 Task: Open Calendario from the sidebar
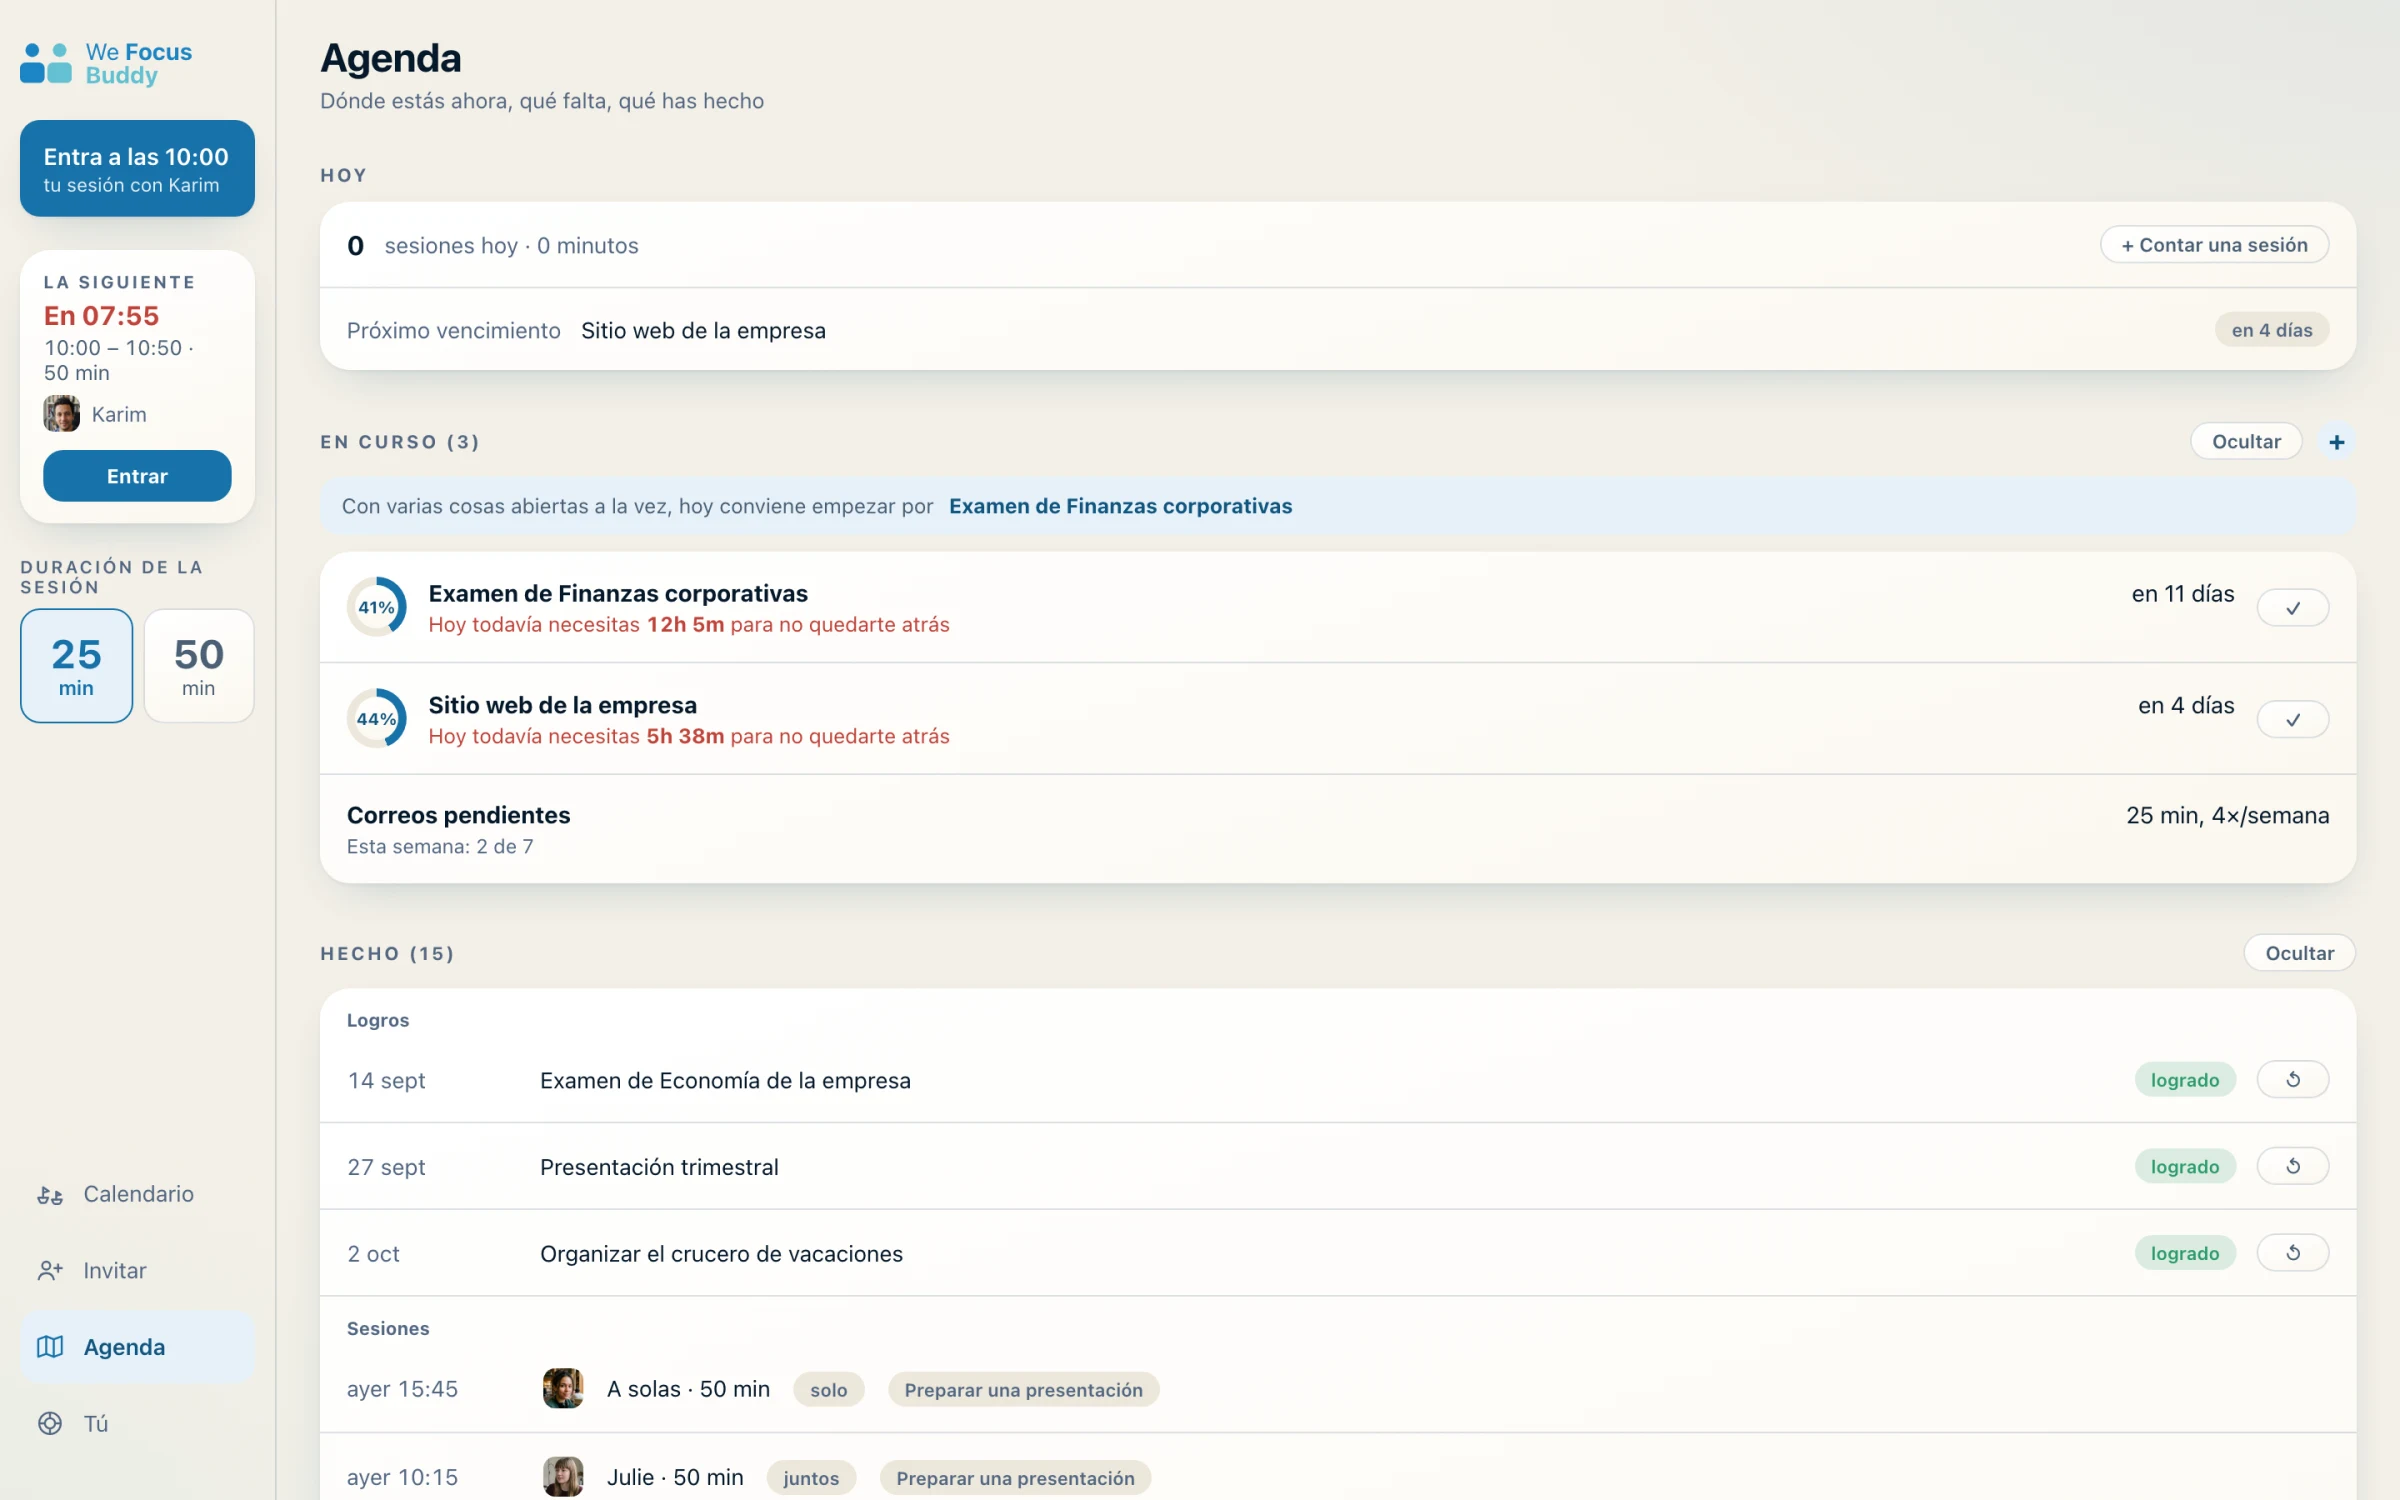137,1194
